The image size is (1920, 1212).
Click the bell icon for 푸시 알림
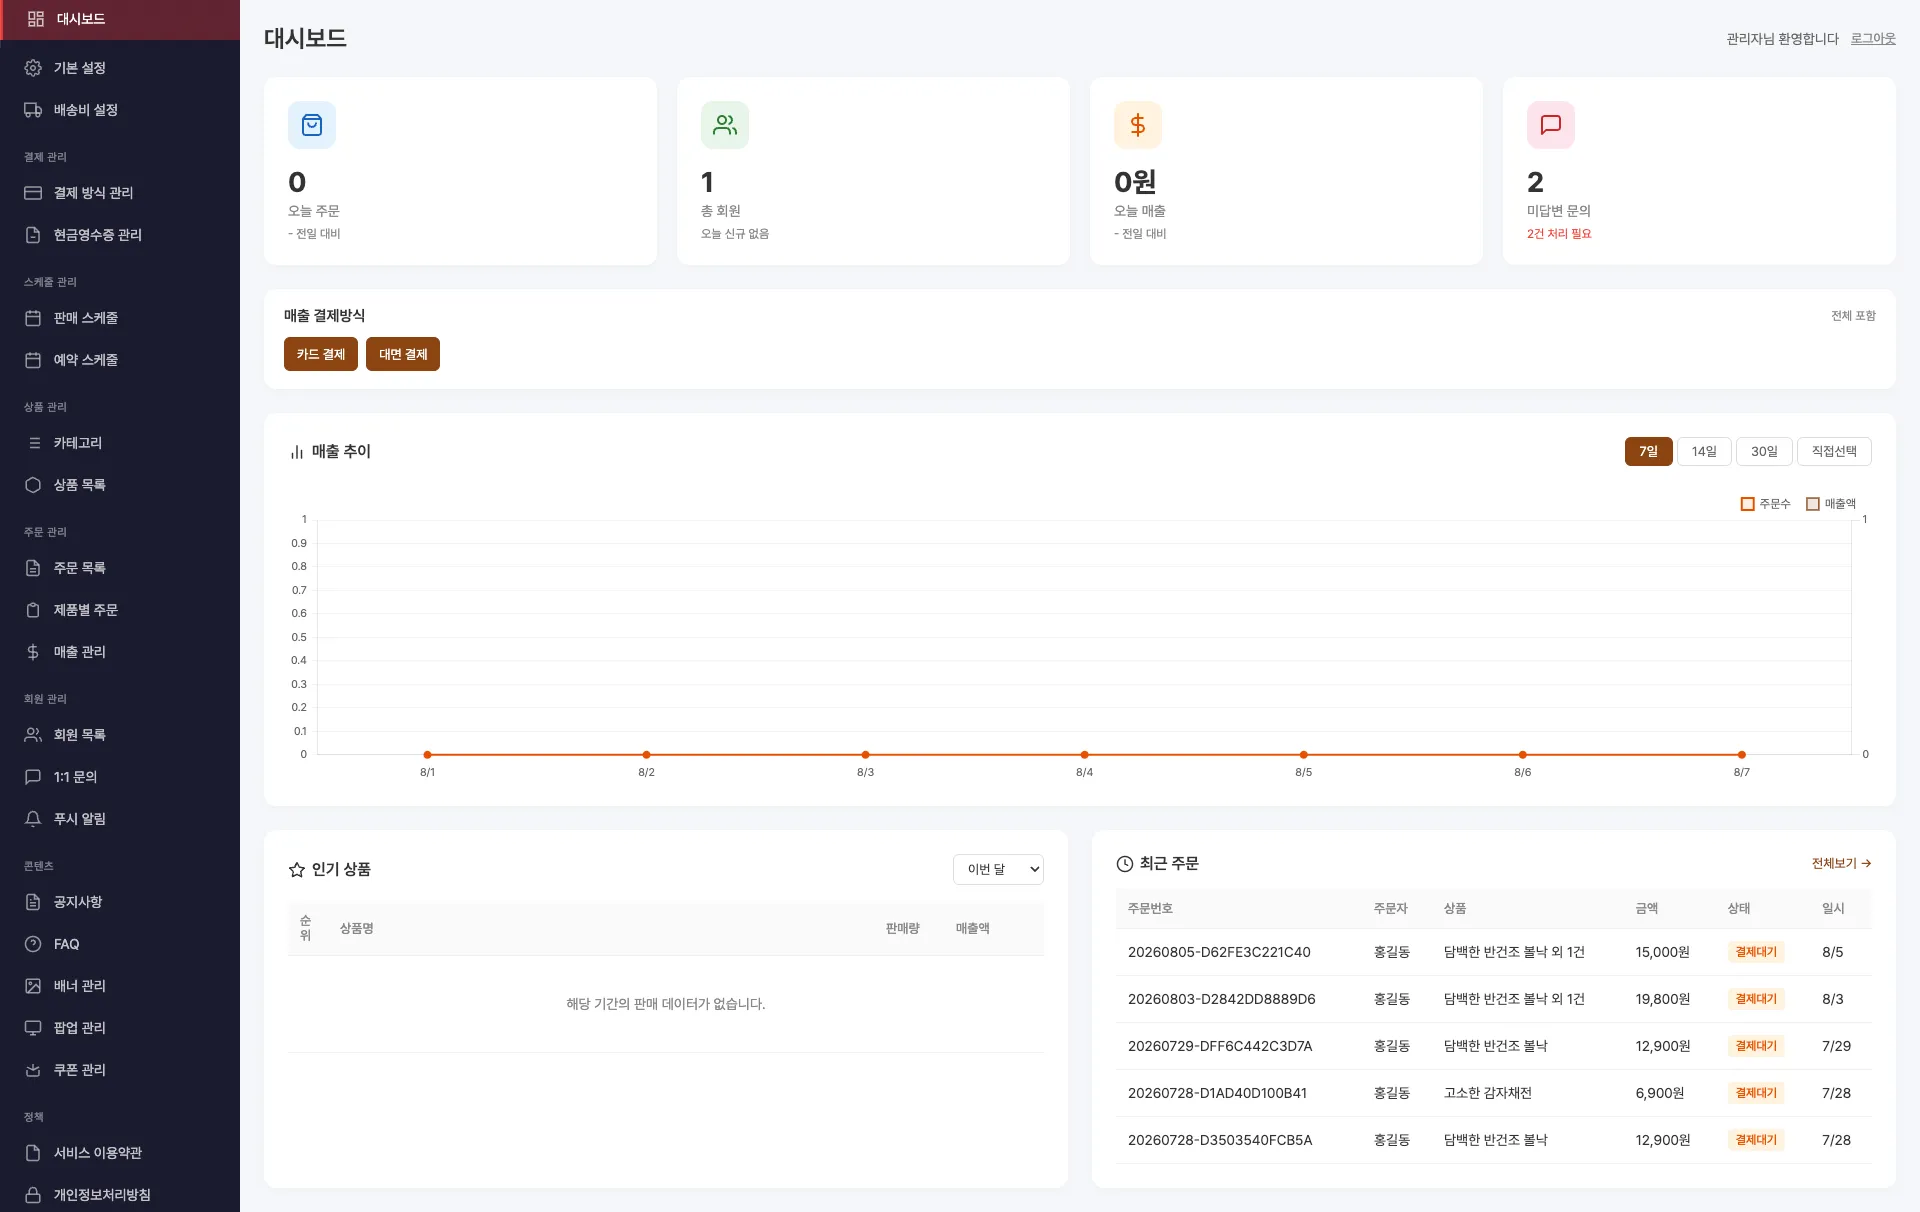click(33, 819)
